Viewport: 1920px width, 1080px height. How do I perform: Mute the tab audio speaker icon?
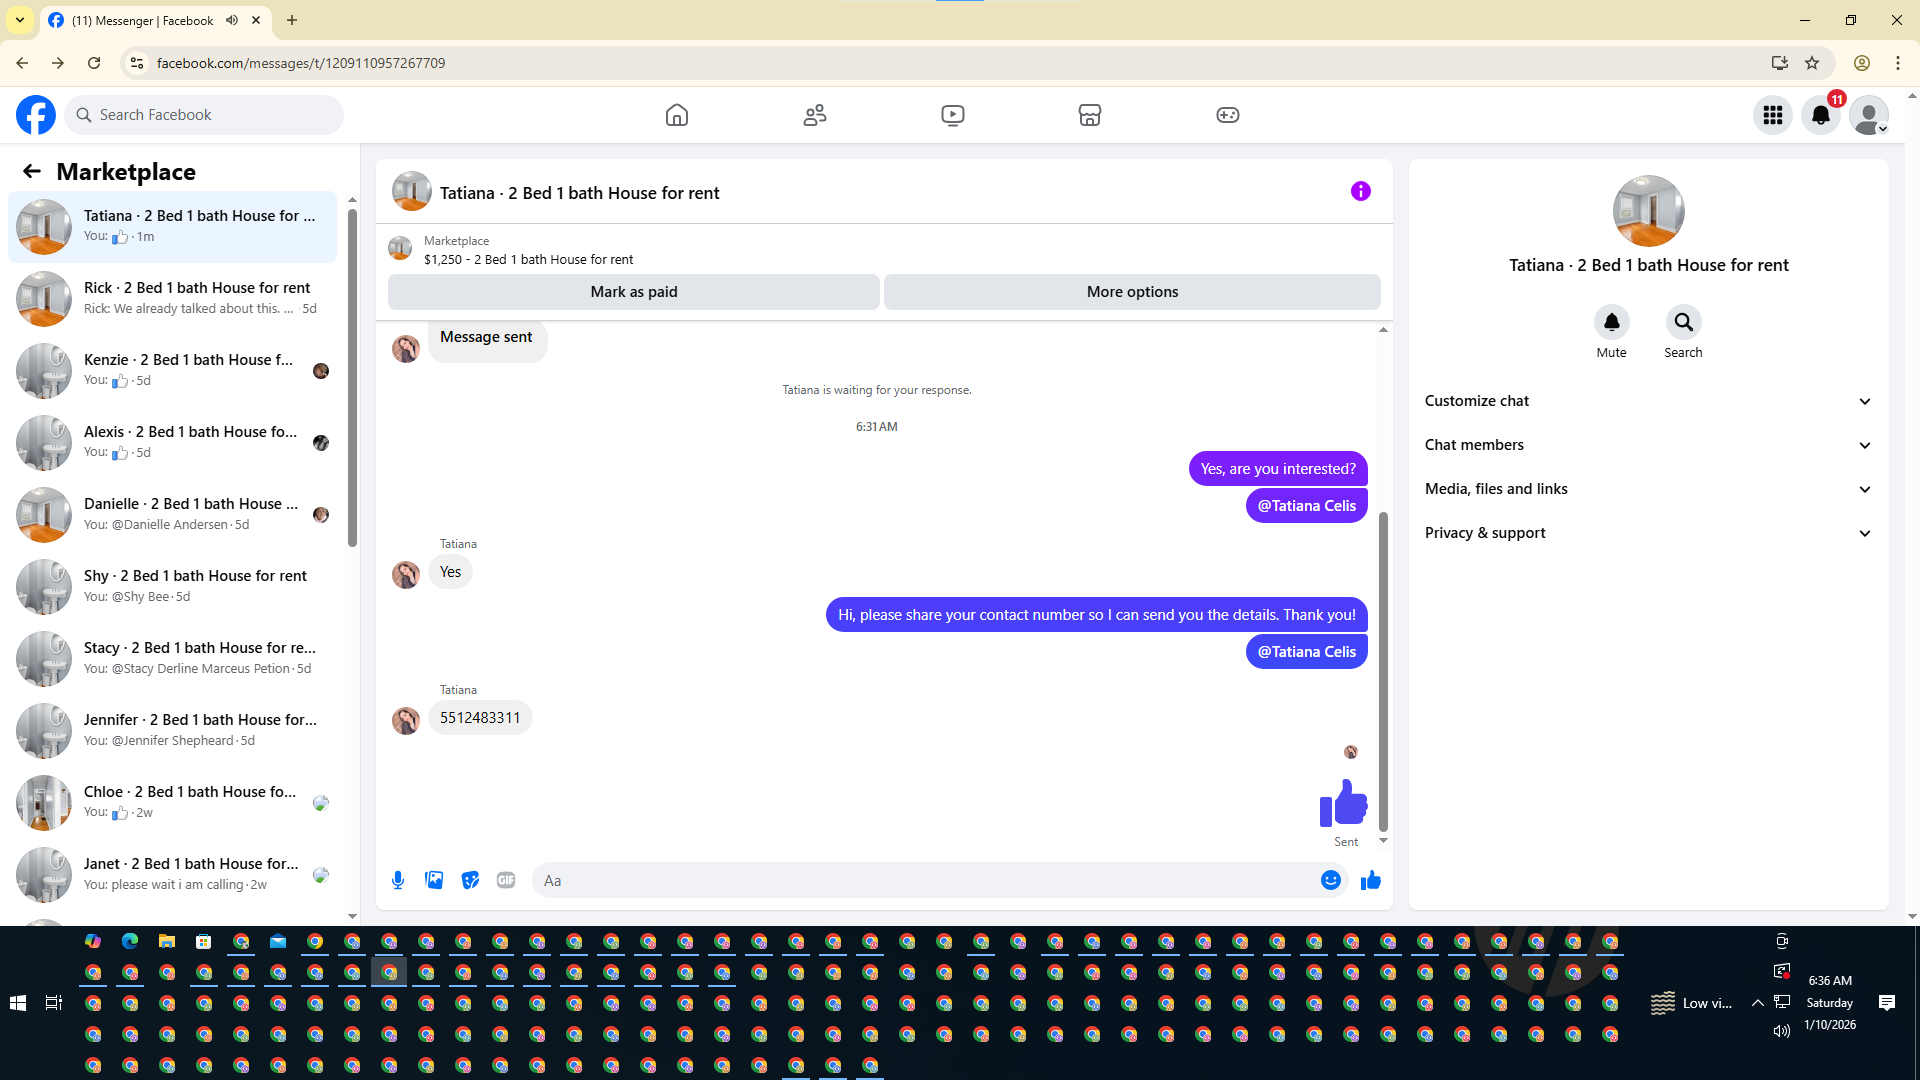[x=232, y=20]
